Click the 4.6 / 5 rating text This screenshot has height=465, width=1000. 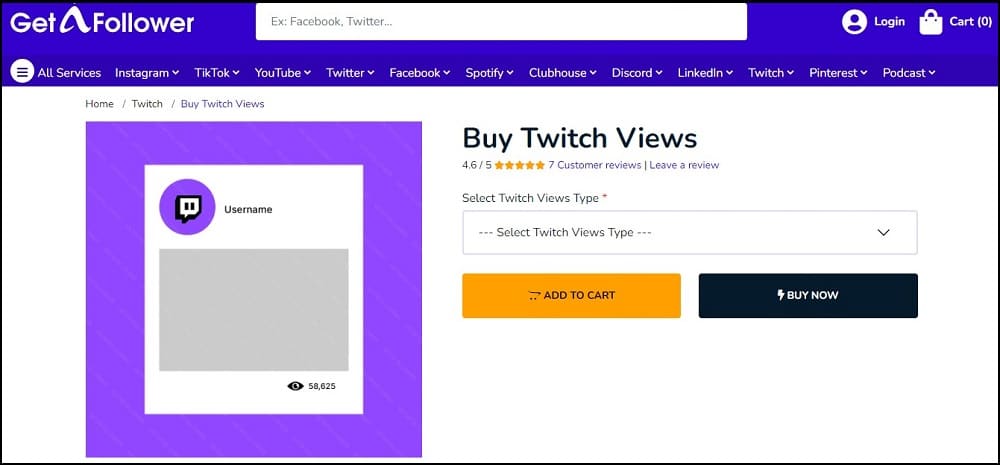point(477,165)
